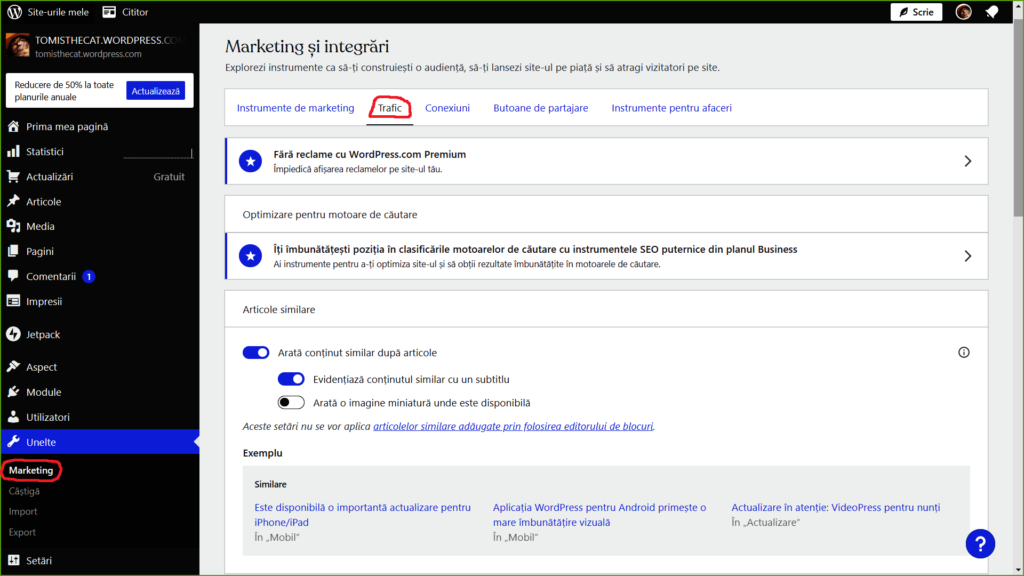This screenshot has width=1024, height=576.
Task: Open the Module sidebar icon
Action: pos(14,391)
